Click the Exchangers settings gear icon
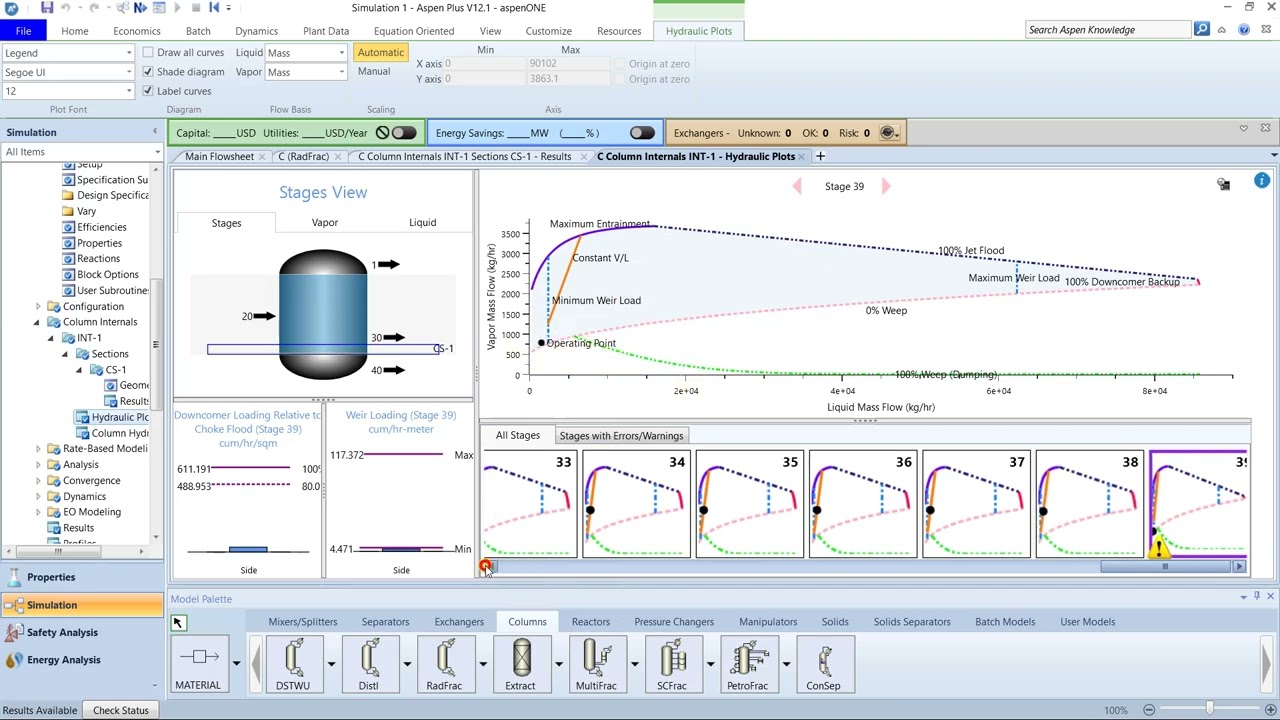The width and height of the screenshot is (1280, 720). (x=888, y=133)
